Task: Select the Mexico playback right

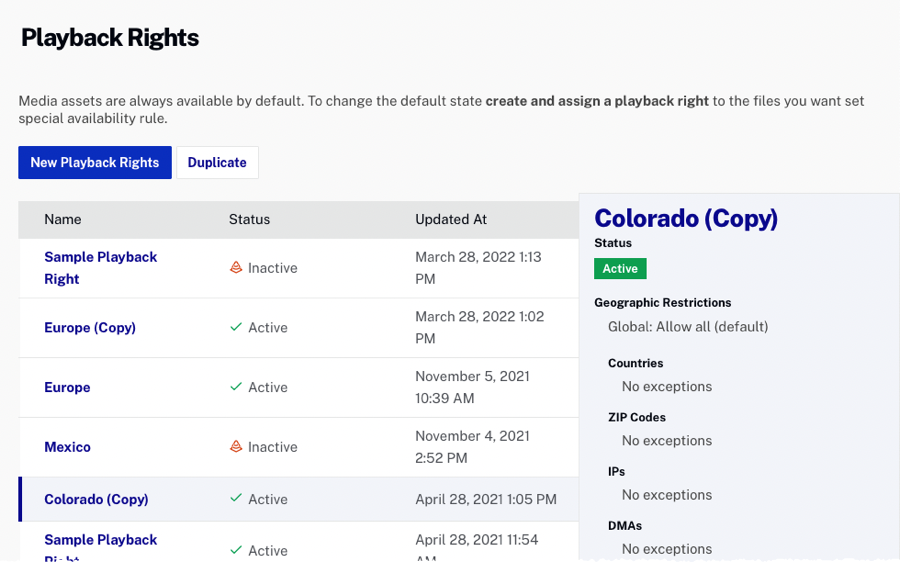Action: (x=67, y=447)
